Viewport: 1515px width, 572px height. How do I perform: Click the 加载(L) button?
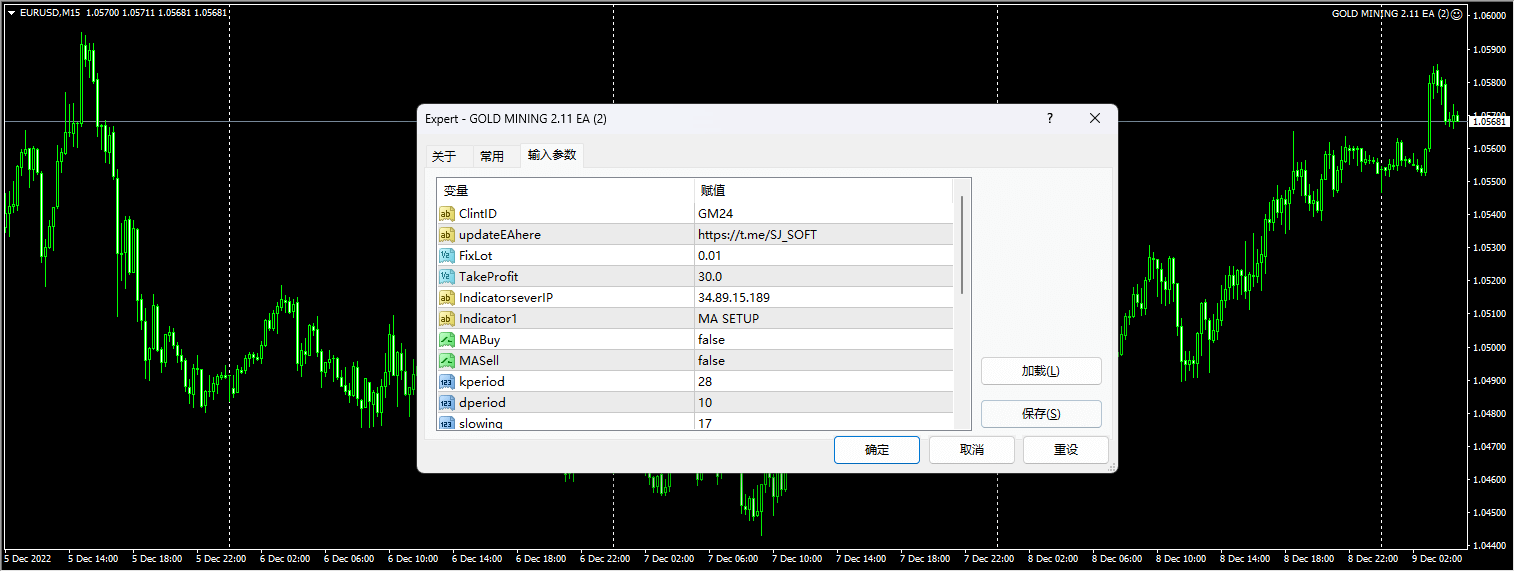(1040, 371)
